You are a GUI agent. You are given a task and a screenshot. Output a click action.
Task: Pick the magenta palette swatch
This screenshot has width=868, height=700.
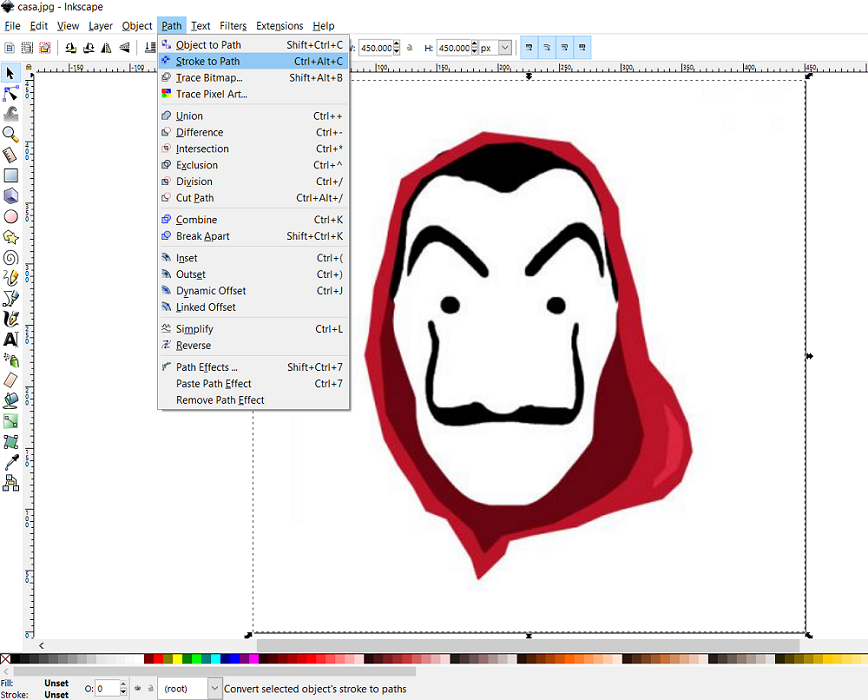(x=254, y=658)
